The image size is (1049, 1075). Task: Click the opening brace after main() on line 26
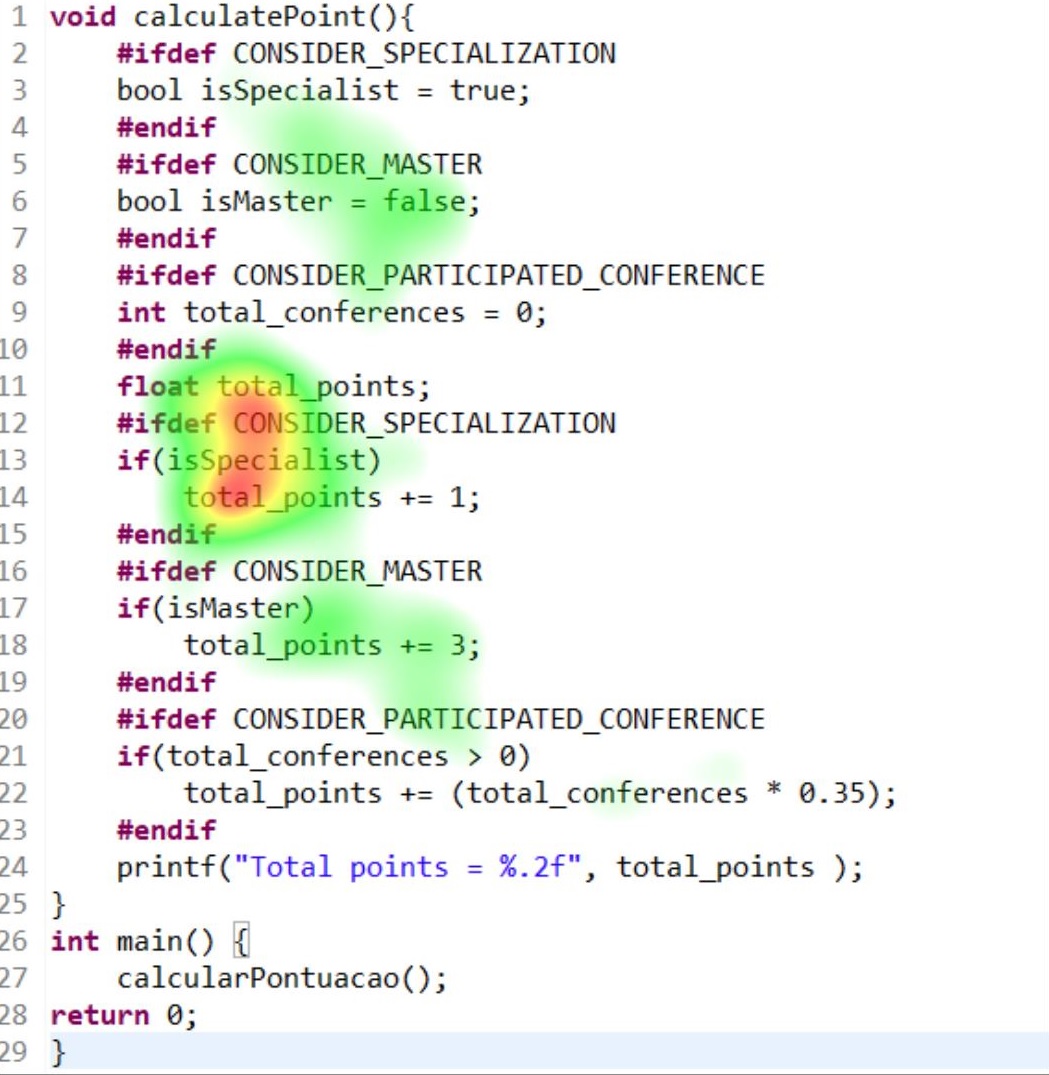click(239, 941)
